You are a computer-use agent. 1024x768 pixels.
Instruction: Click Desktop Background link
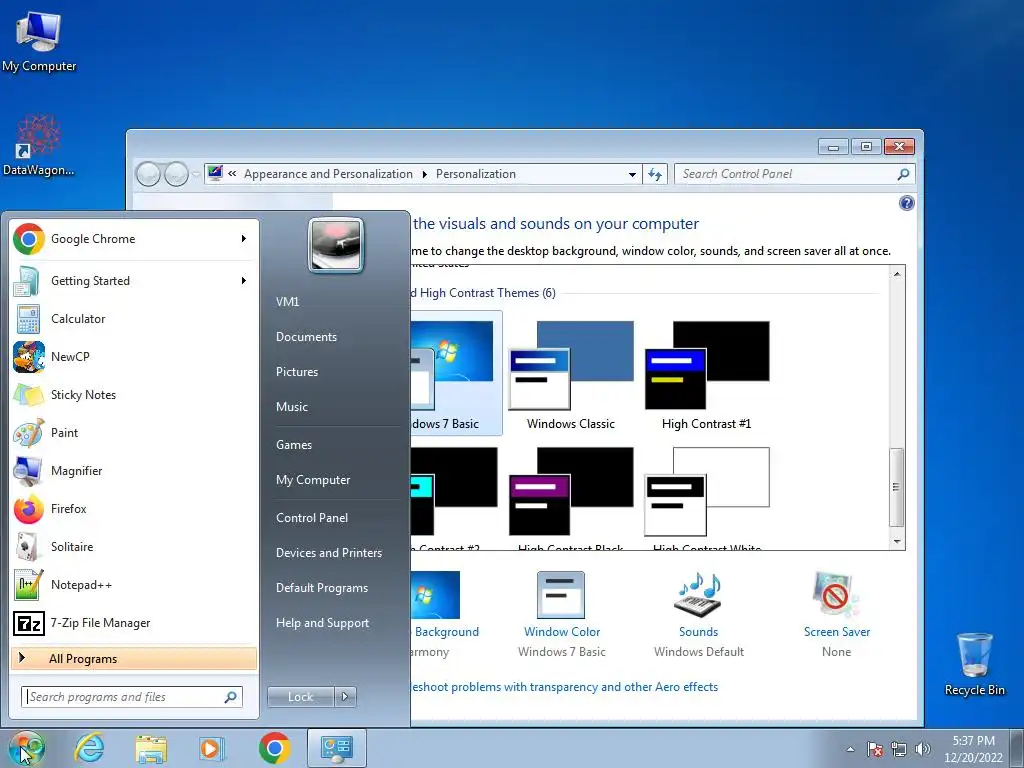click(x=447, y=632)
